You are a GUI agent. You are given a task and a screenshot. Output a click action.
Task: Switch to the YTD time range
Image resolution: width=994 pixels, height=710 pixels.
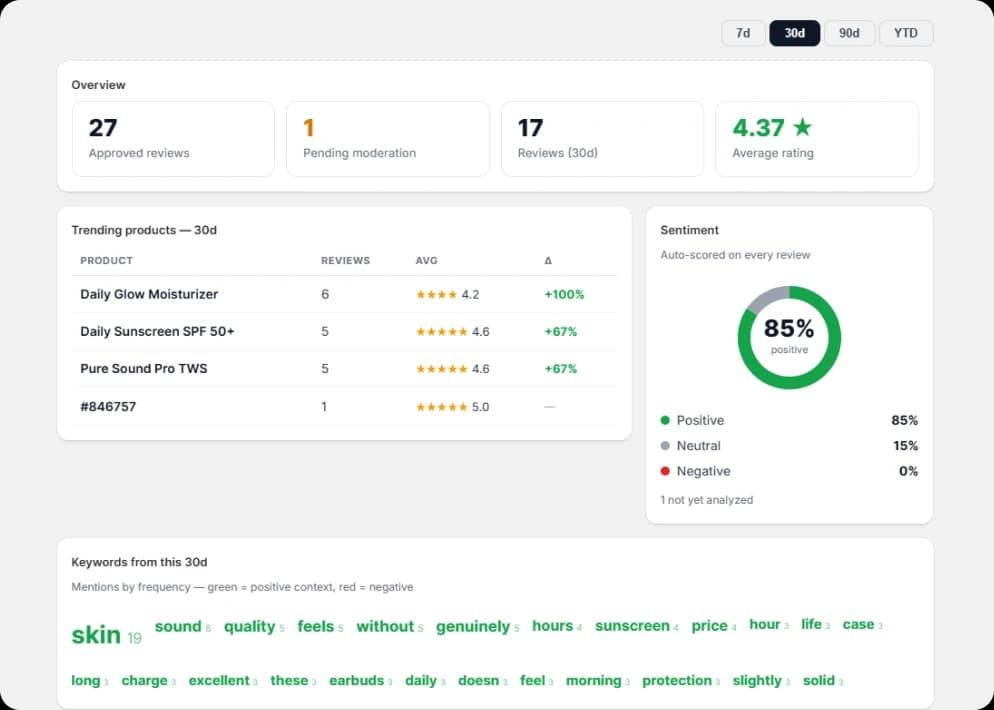906,33
